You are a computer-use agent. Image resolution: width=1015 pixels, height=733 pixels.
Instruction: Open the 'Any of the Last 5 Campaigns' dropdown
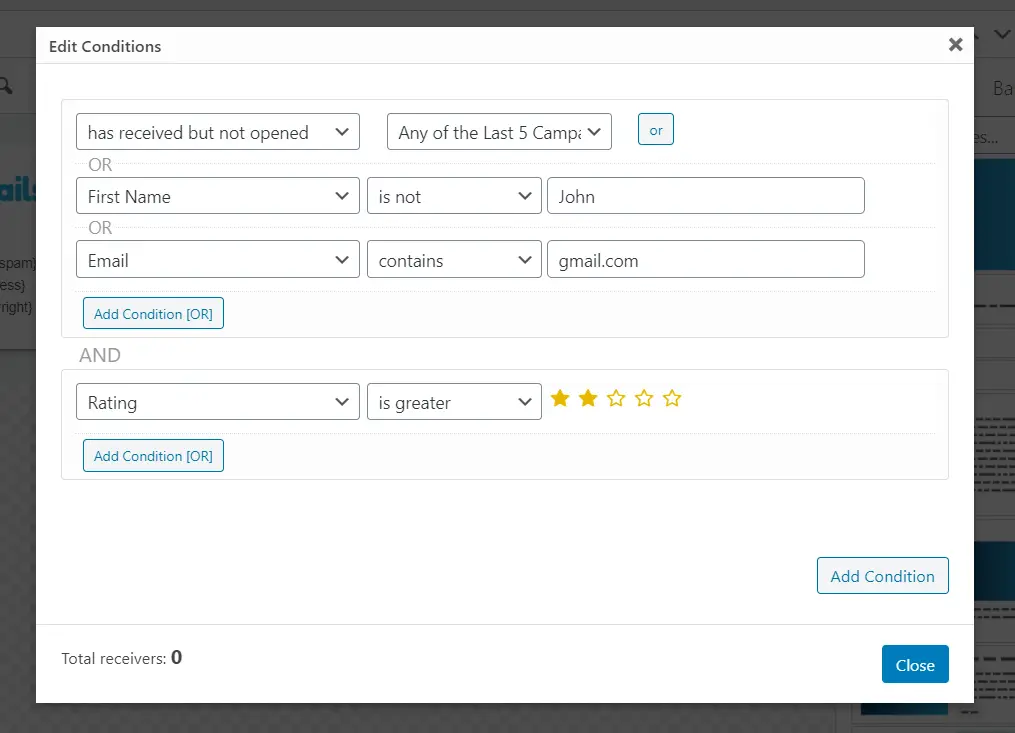(x=499, y=131)
